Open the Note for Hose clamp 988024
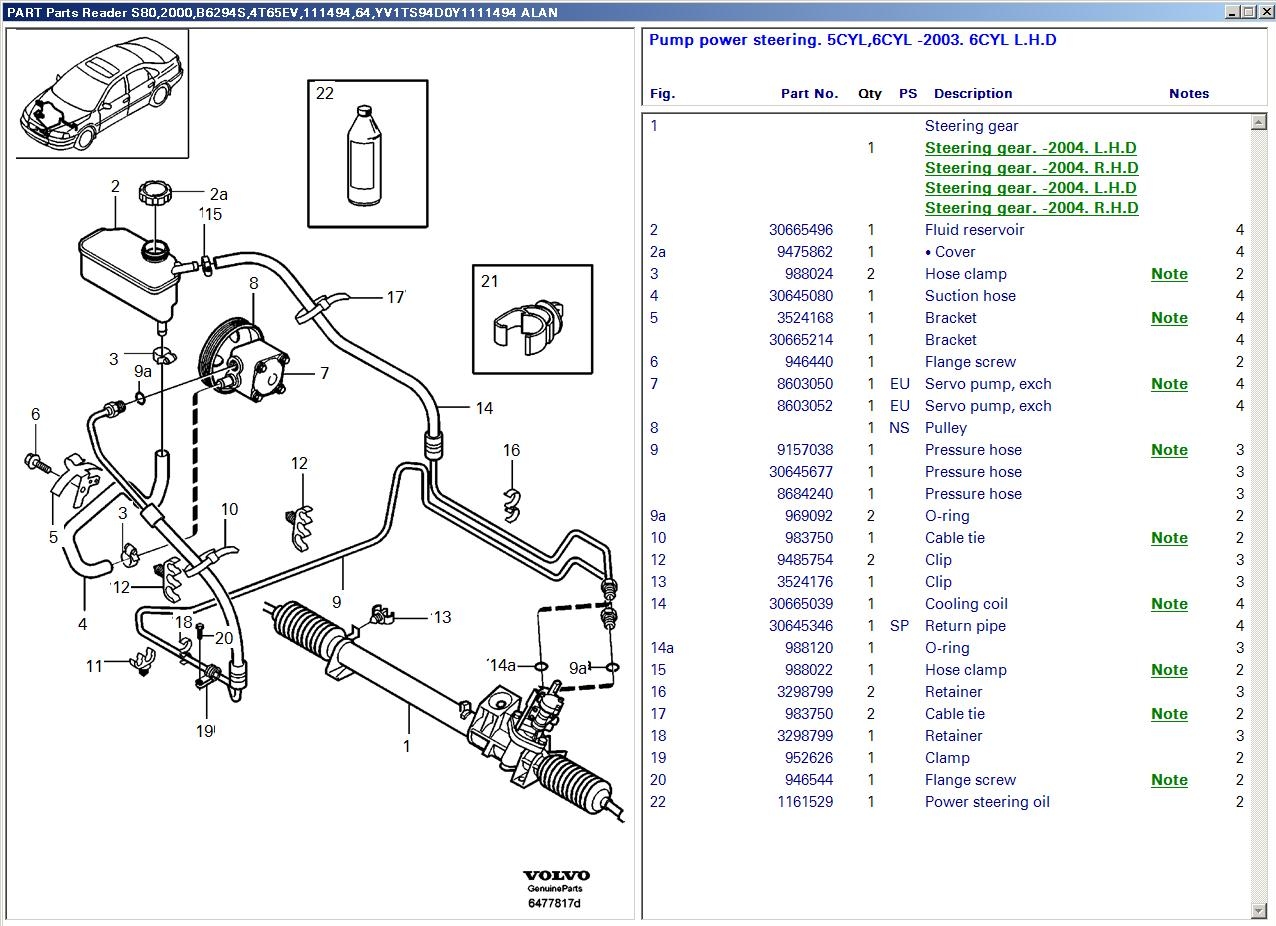Image resolution: width=1276 pixels, height=926 pixels. pyautogui.click(x=1169, y=274)
